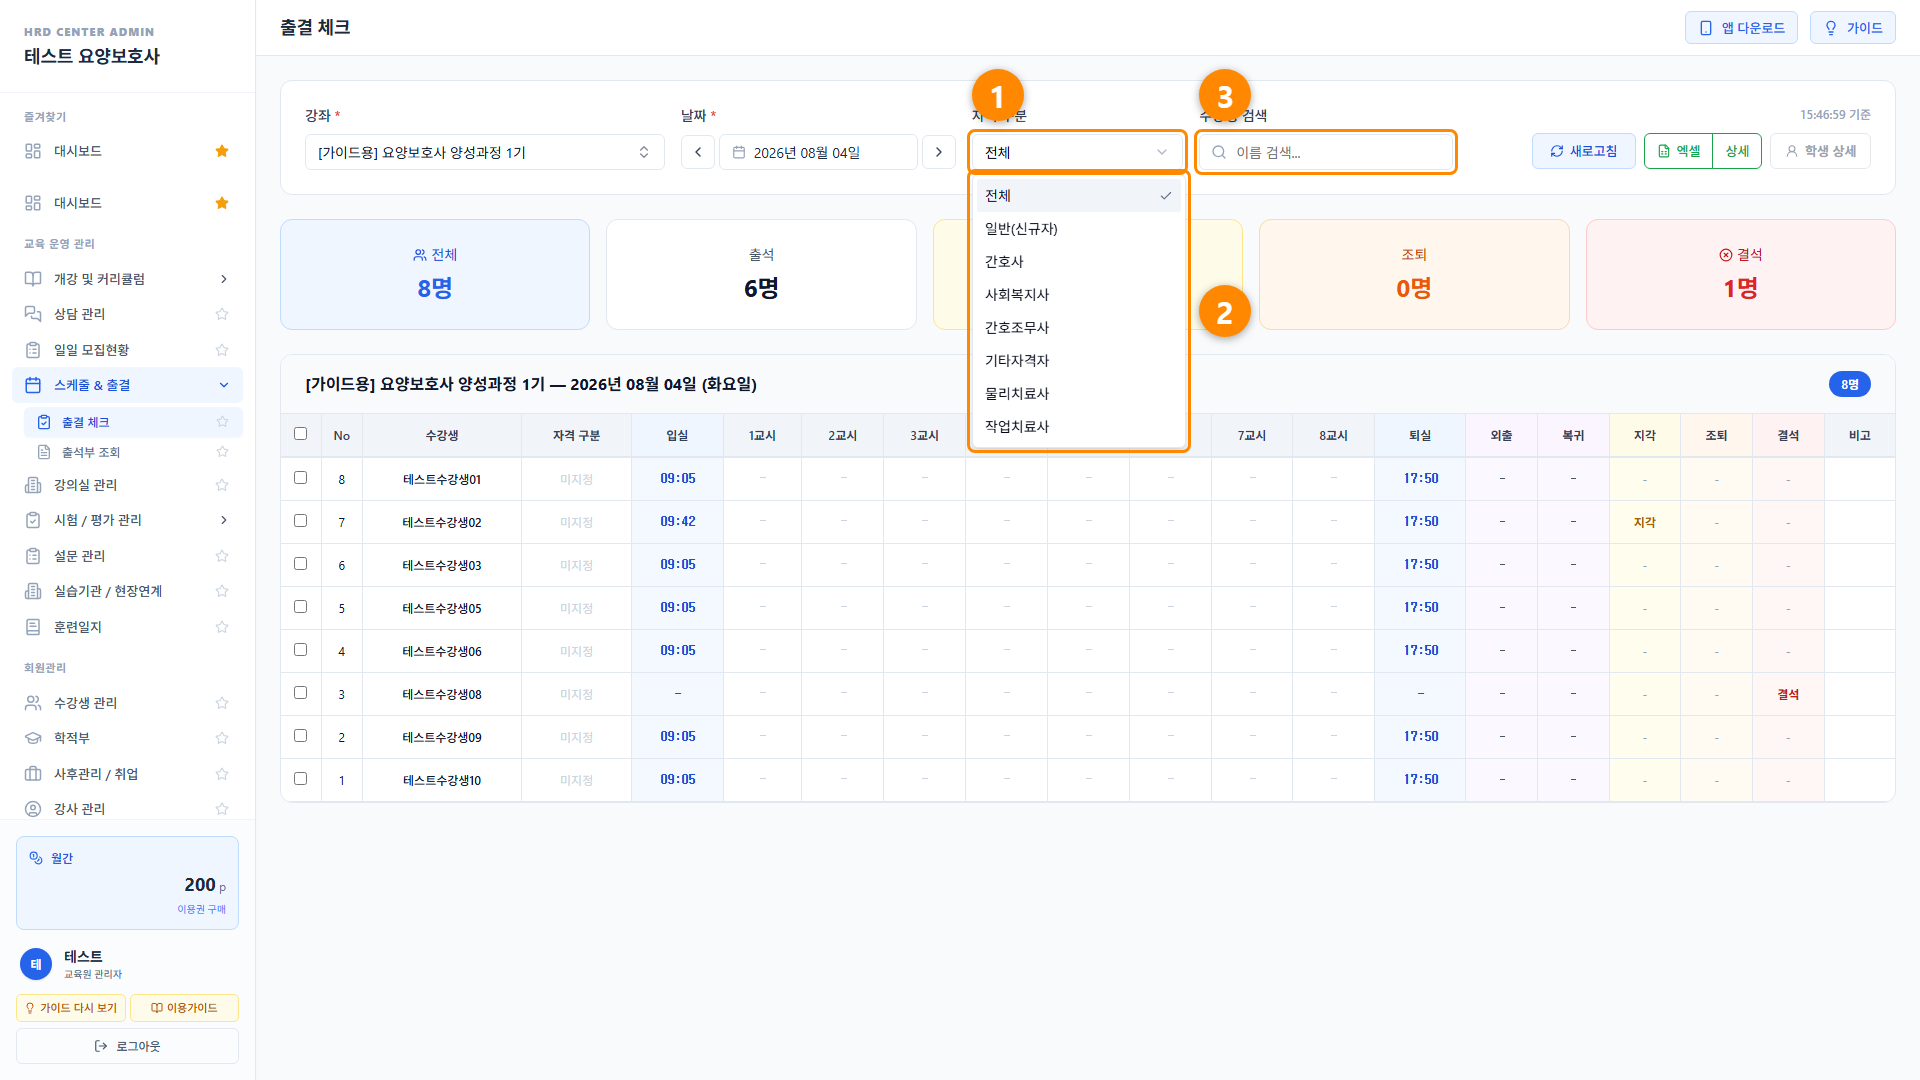Screen dimensions: 1920x1080
Task: Go to next date with right arrow
Action: tap(938, 152)
